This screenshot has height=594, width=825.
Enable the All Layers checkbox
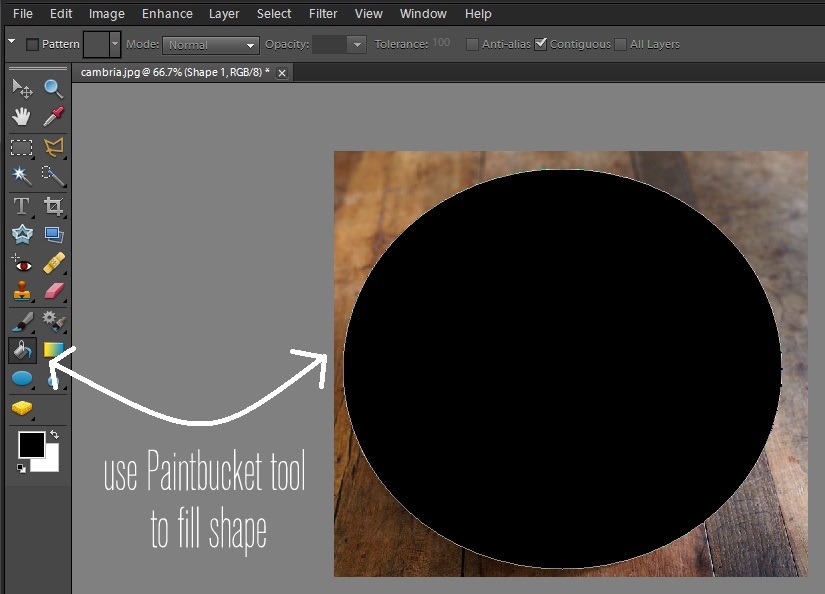click(621, 44)
